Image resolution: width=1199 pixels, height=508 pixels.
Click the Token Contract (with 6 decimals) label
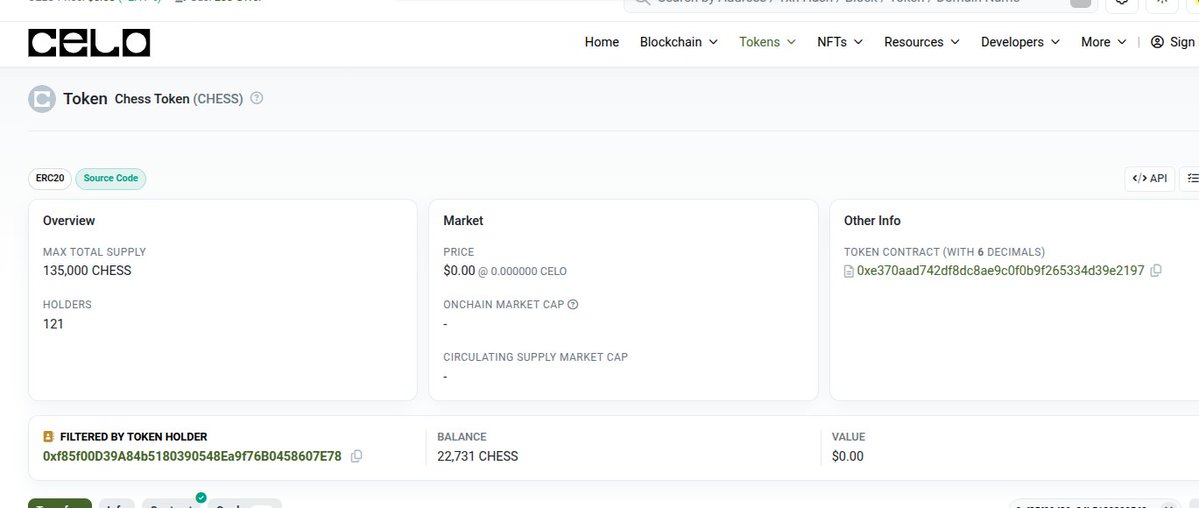944,252
